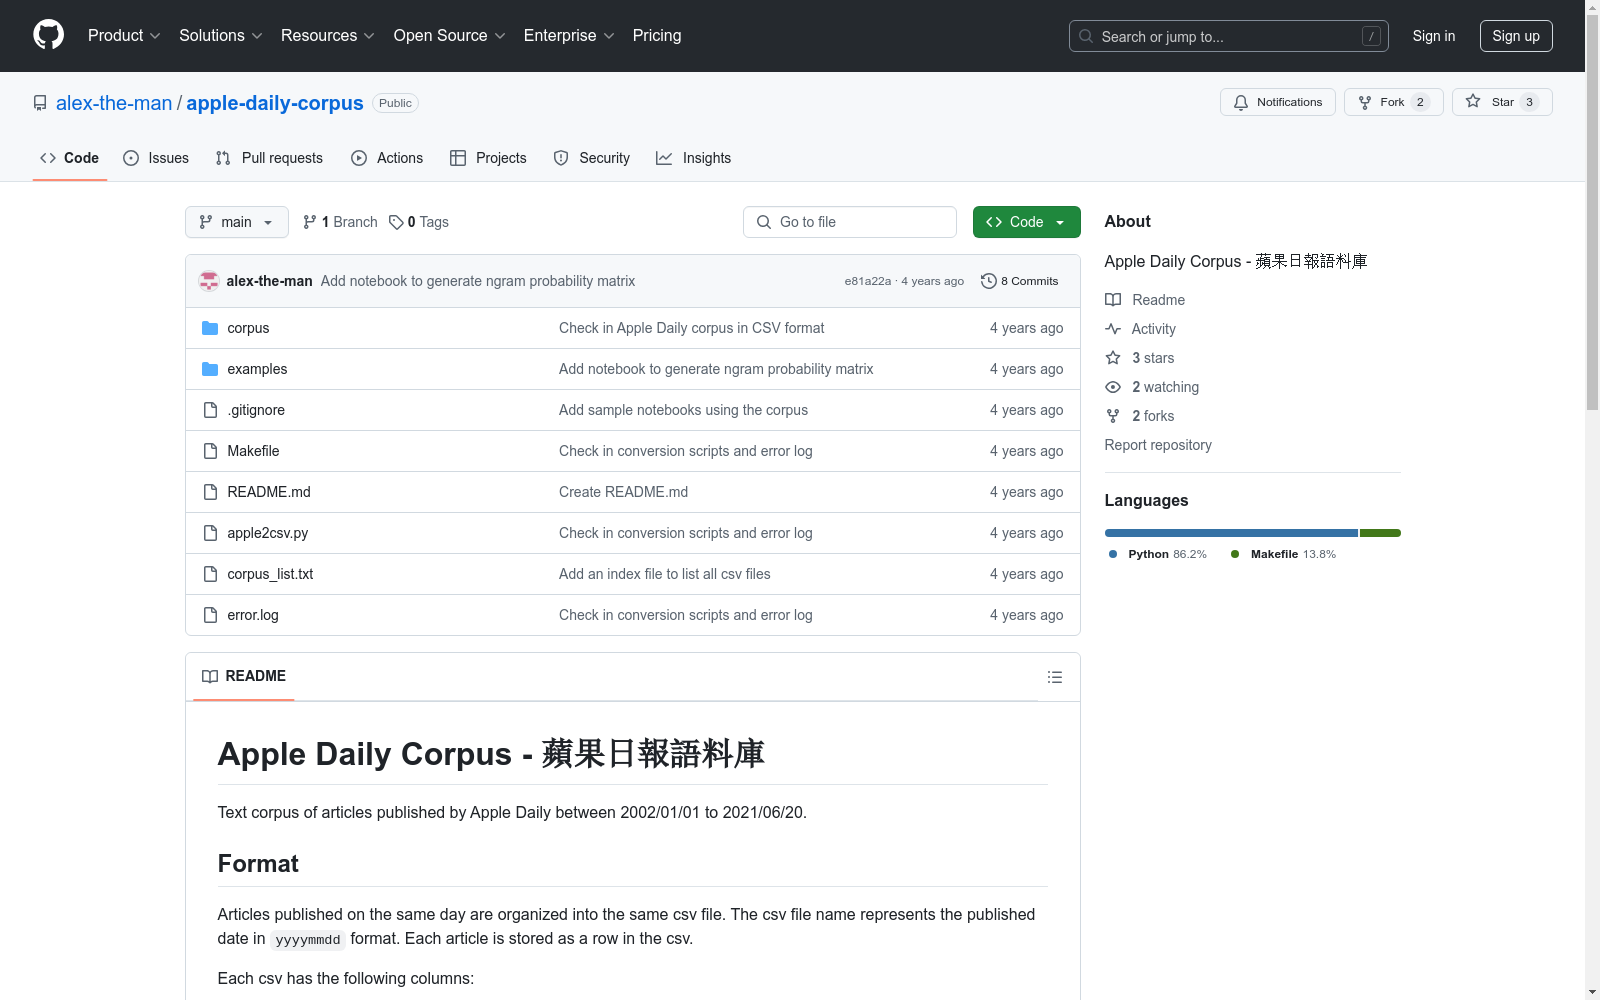Expand the Open Source menu

pos(450,35)
